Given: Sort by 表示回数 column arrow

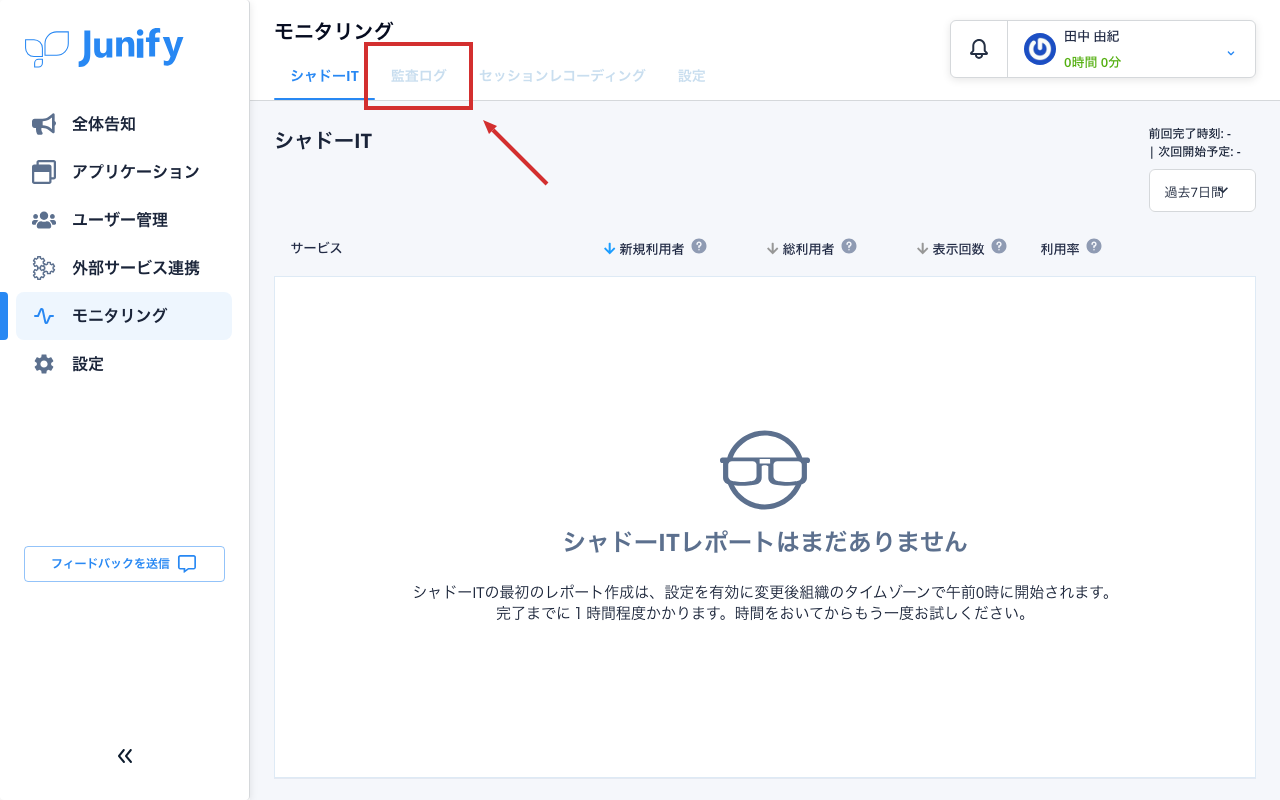Looking at the screenshot, I should click(922, 248).
